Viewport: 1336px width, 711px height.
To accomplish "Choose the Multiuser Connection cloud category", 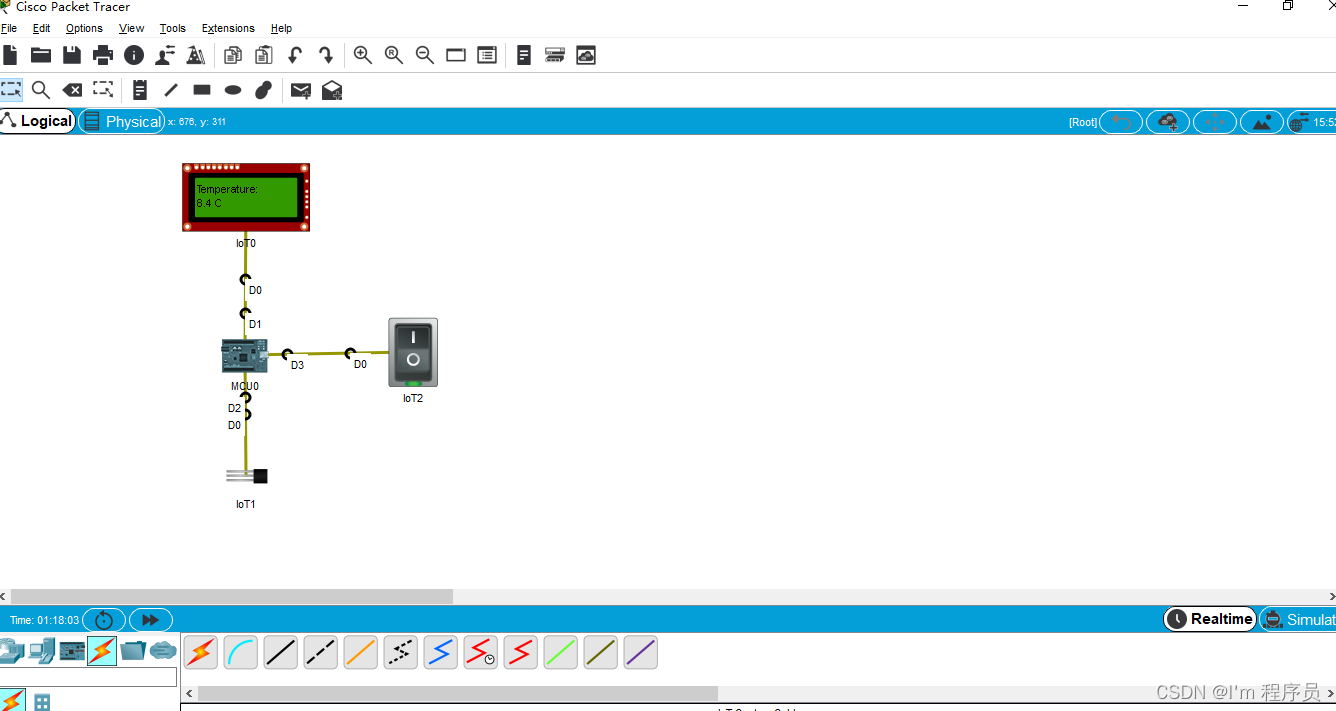I will [163, 651].
